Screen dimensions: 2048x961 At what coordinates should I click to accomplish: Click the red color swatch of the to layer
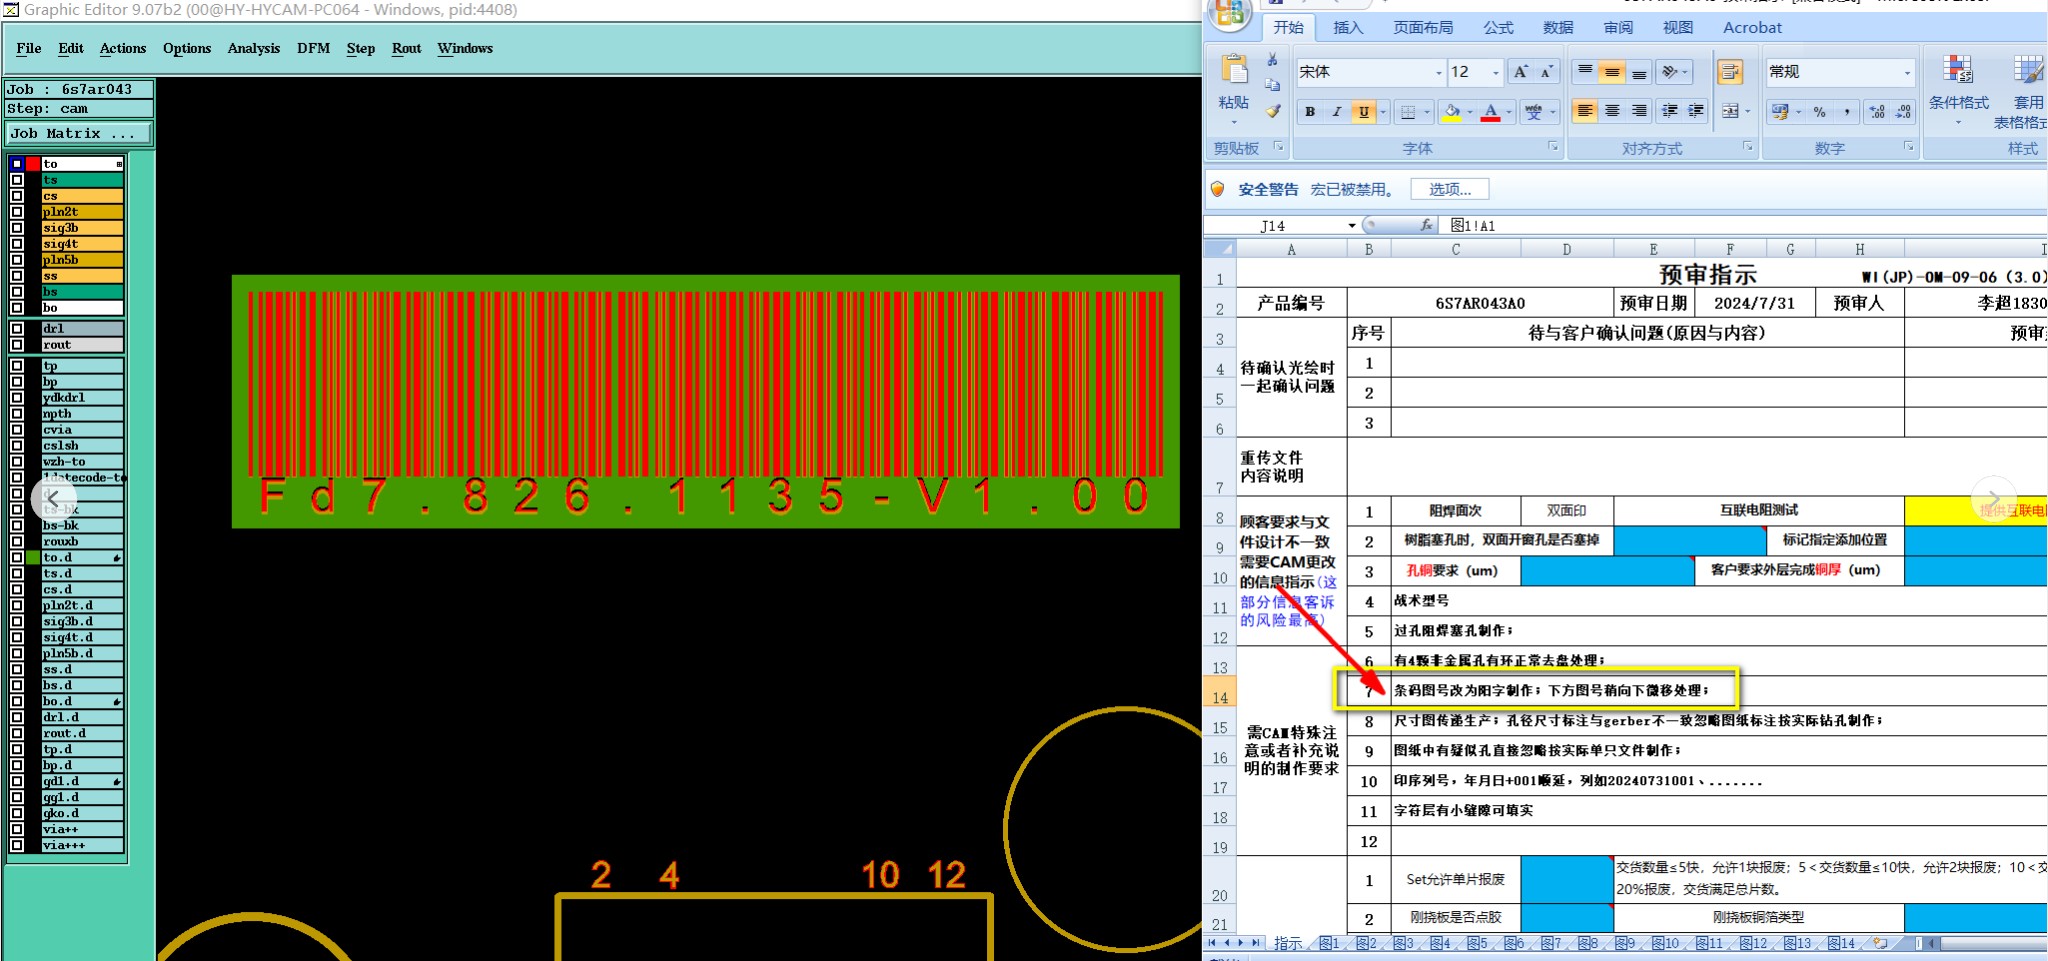point(33,164)
